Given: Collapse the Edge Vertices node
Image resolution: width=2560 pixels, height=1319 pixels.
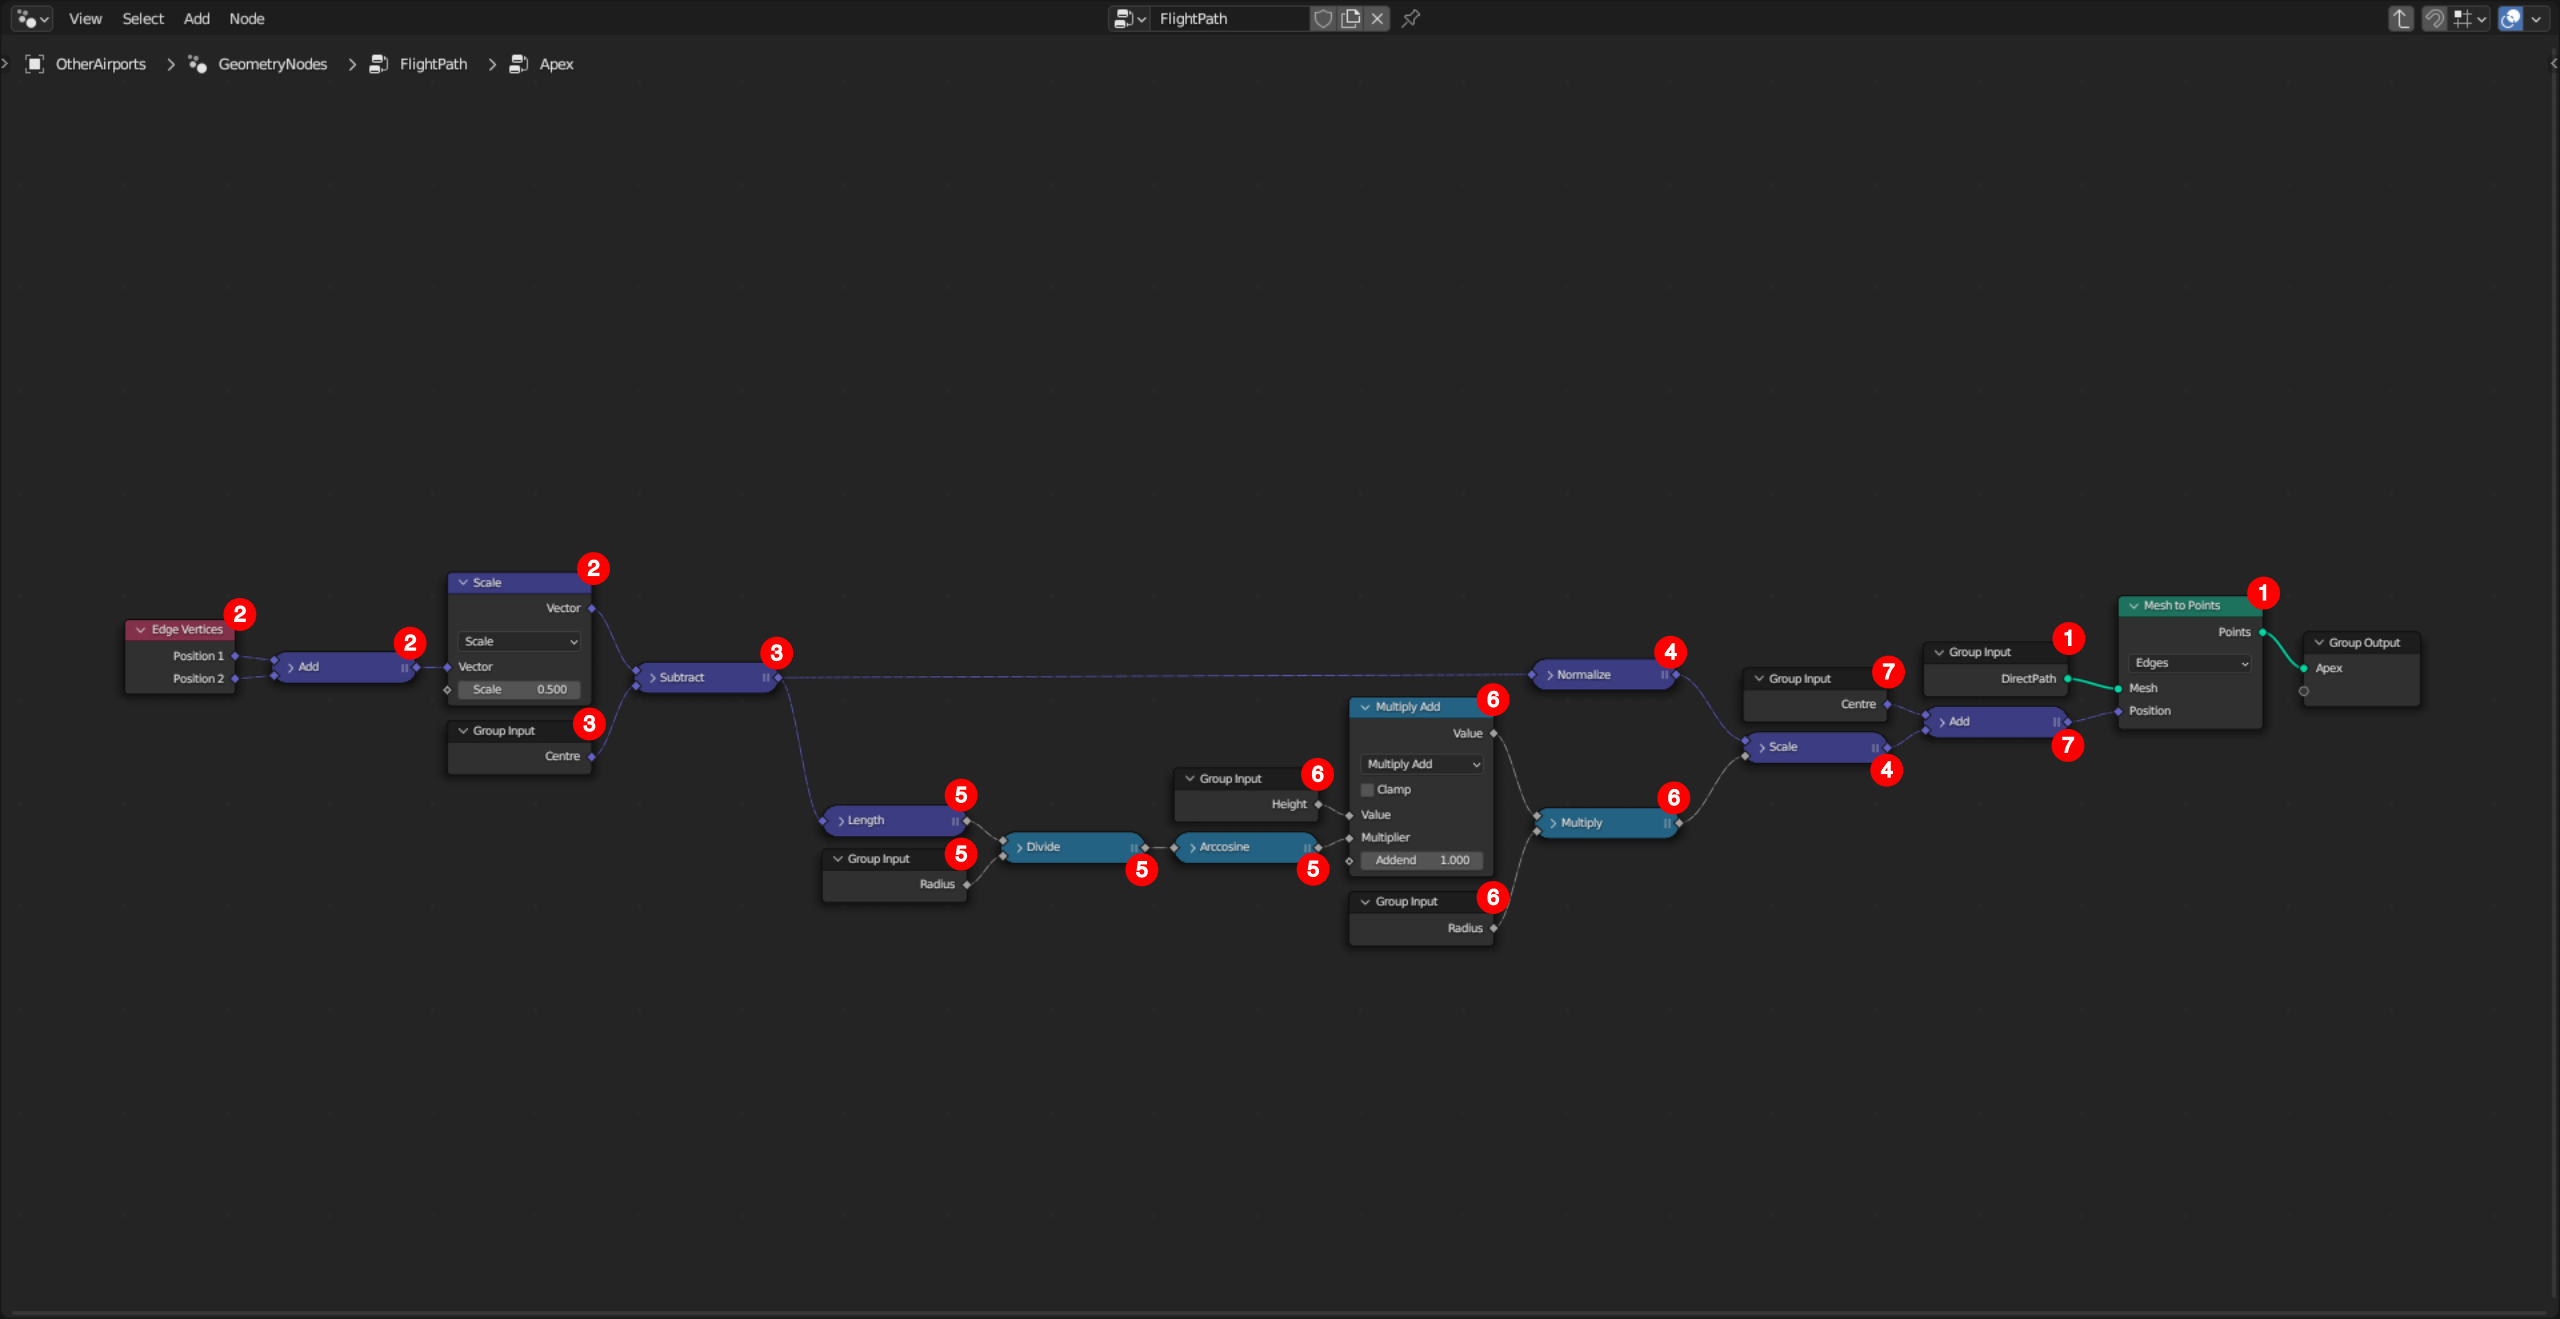Looking at the screenshot, I should pos(141,630).
